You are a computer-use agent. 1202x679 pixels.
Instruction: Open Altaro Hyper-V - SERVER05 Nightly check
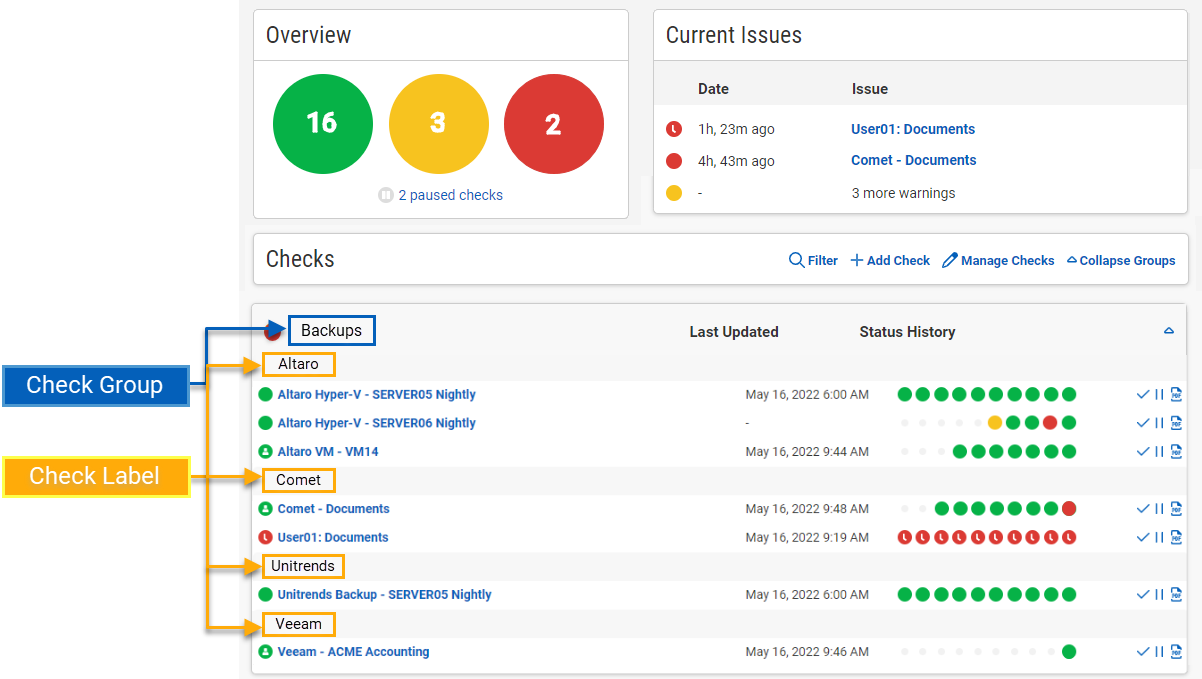click(377, 394)
